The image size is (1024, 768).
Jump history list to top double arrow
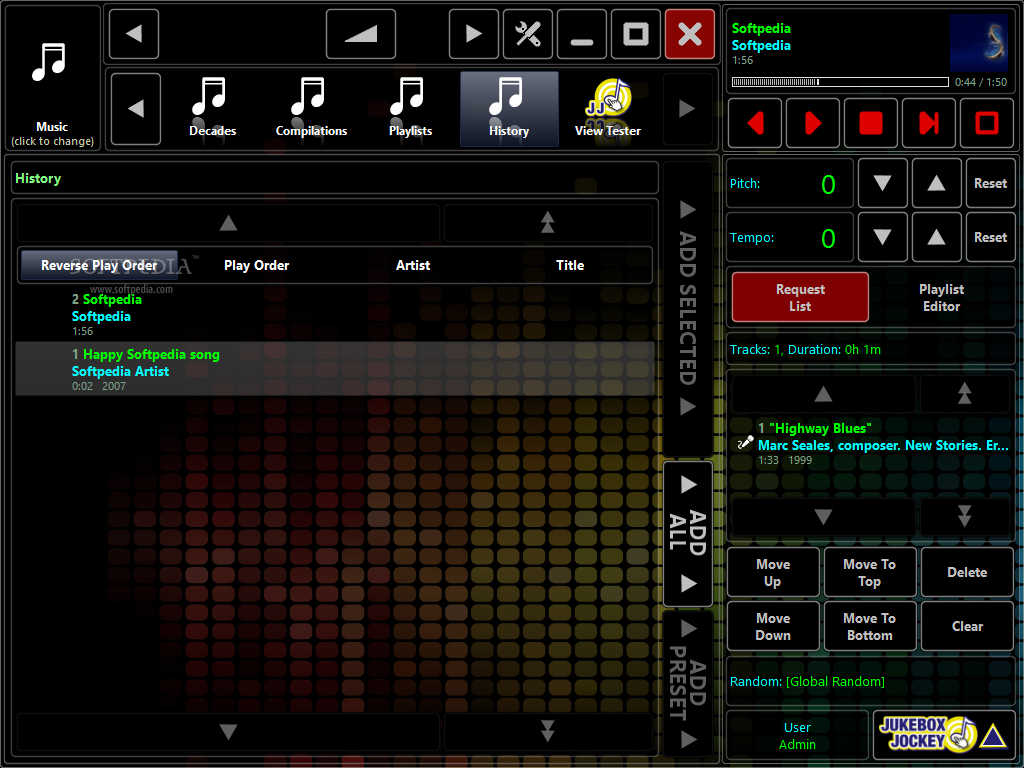click(548, 223)
